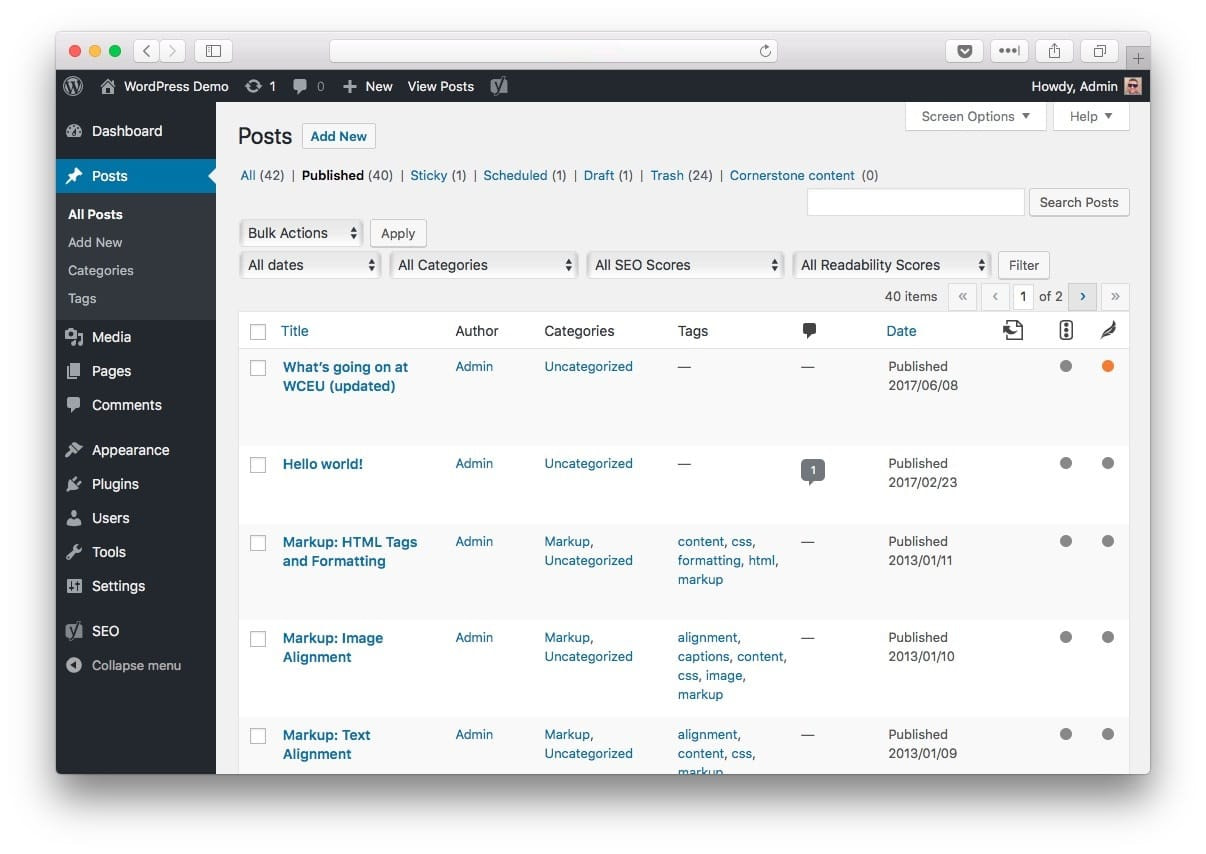1206x854 pixels.
Task: Open the Bulk Actions dropdown
Action: [301, 233]
